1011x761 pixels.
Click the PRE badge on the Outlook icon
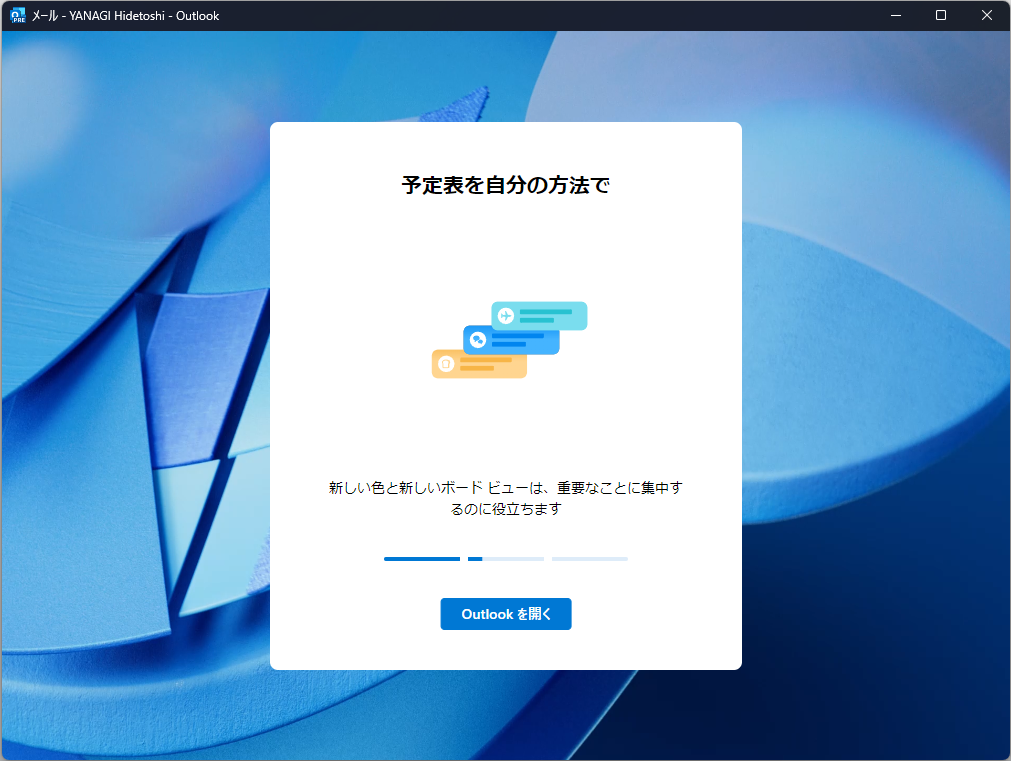pyautogui.click(x=21, y=21)
